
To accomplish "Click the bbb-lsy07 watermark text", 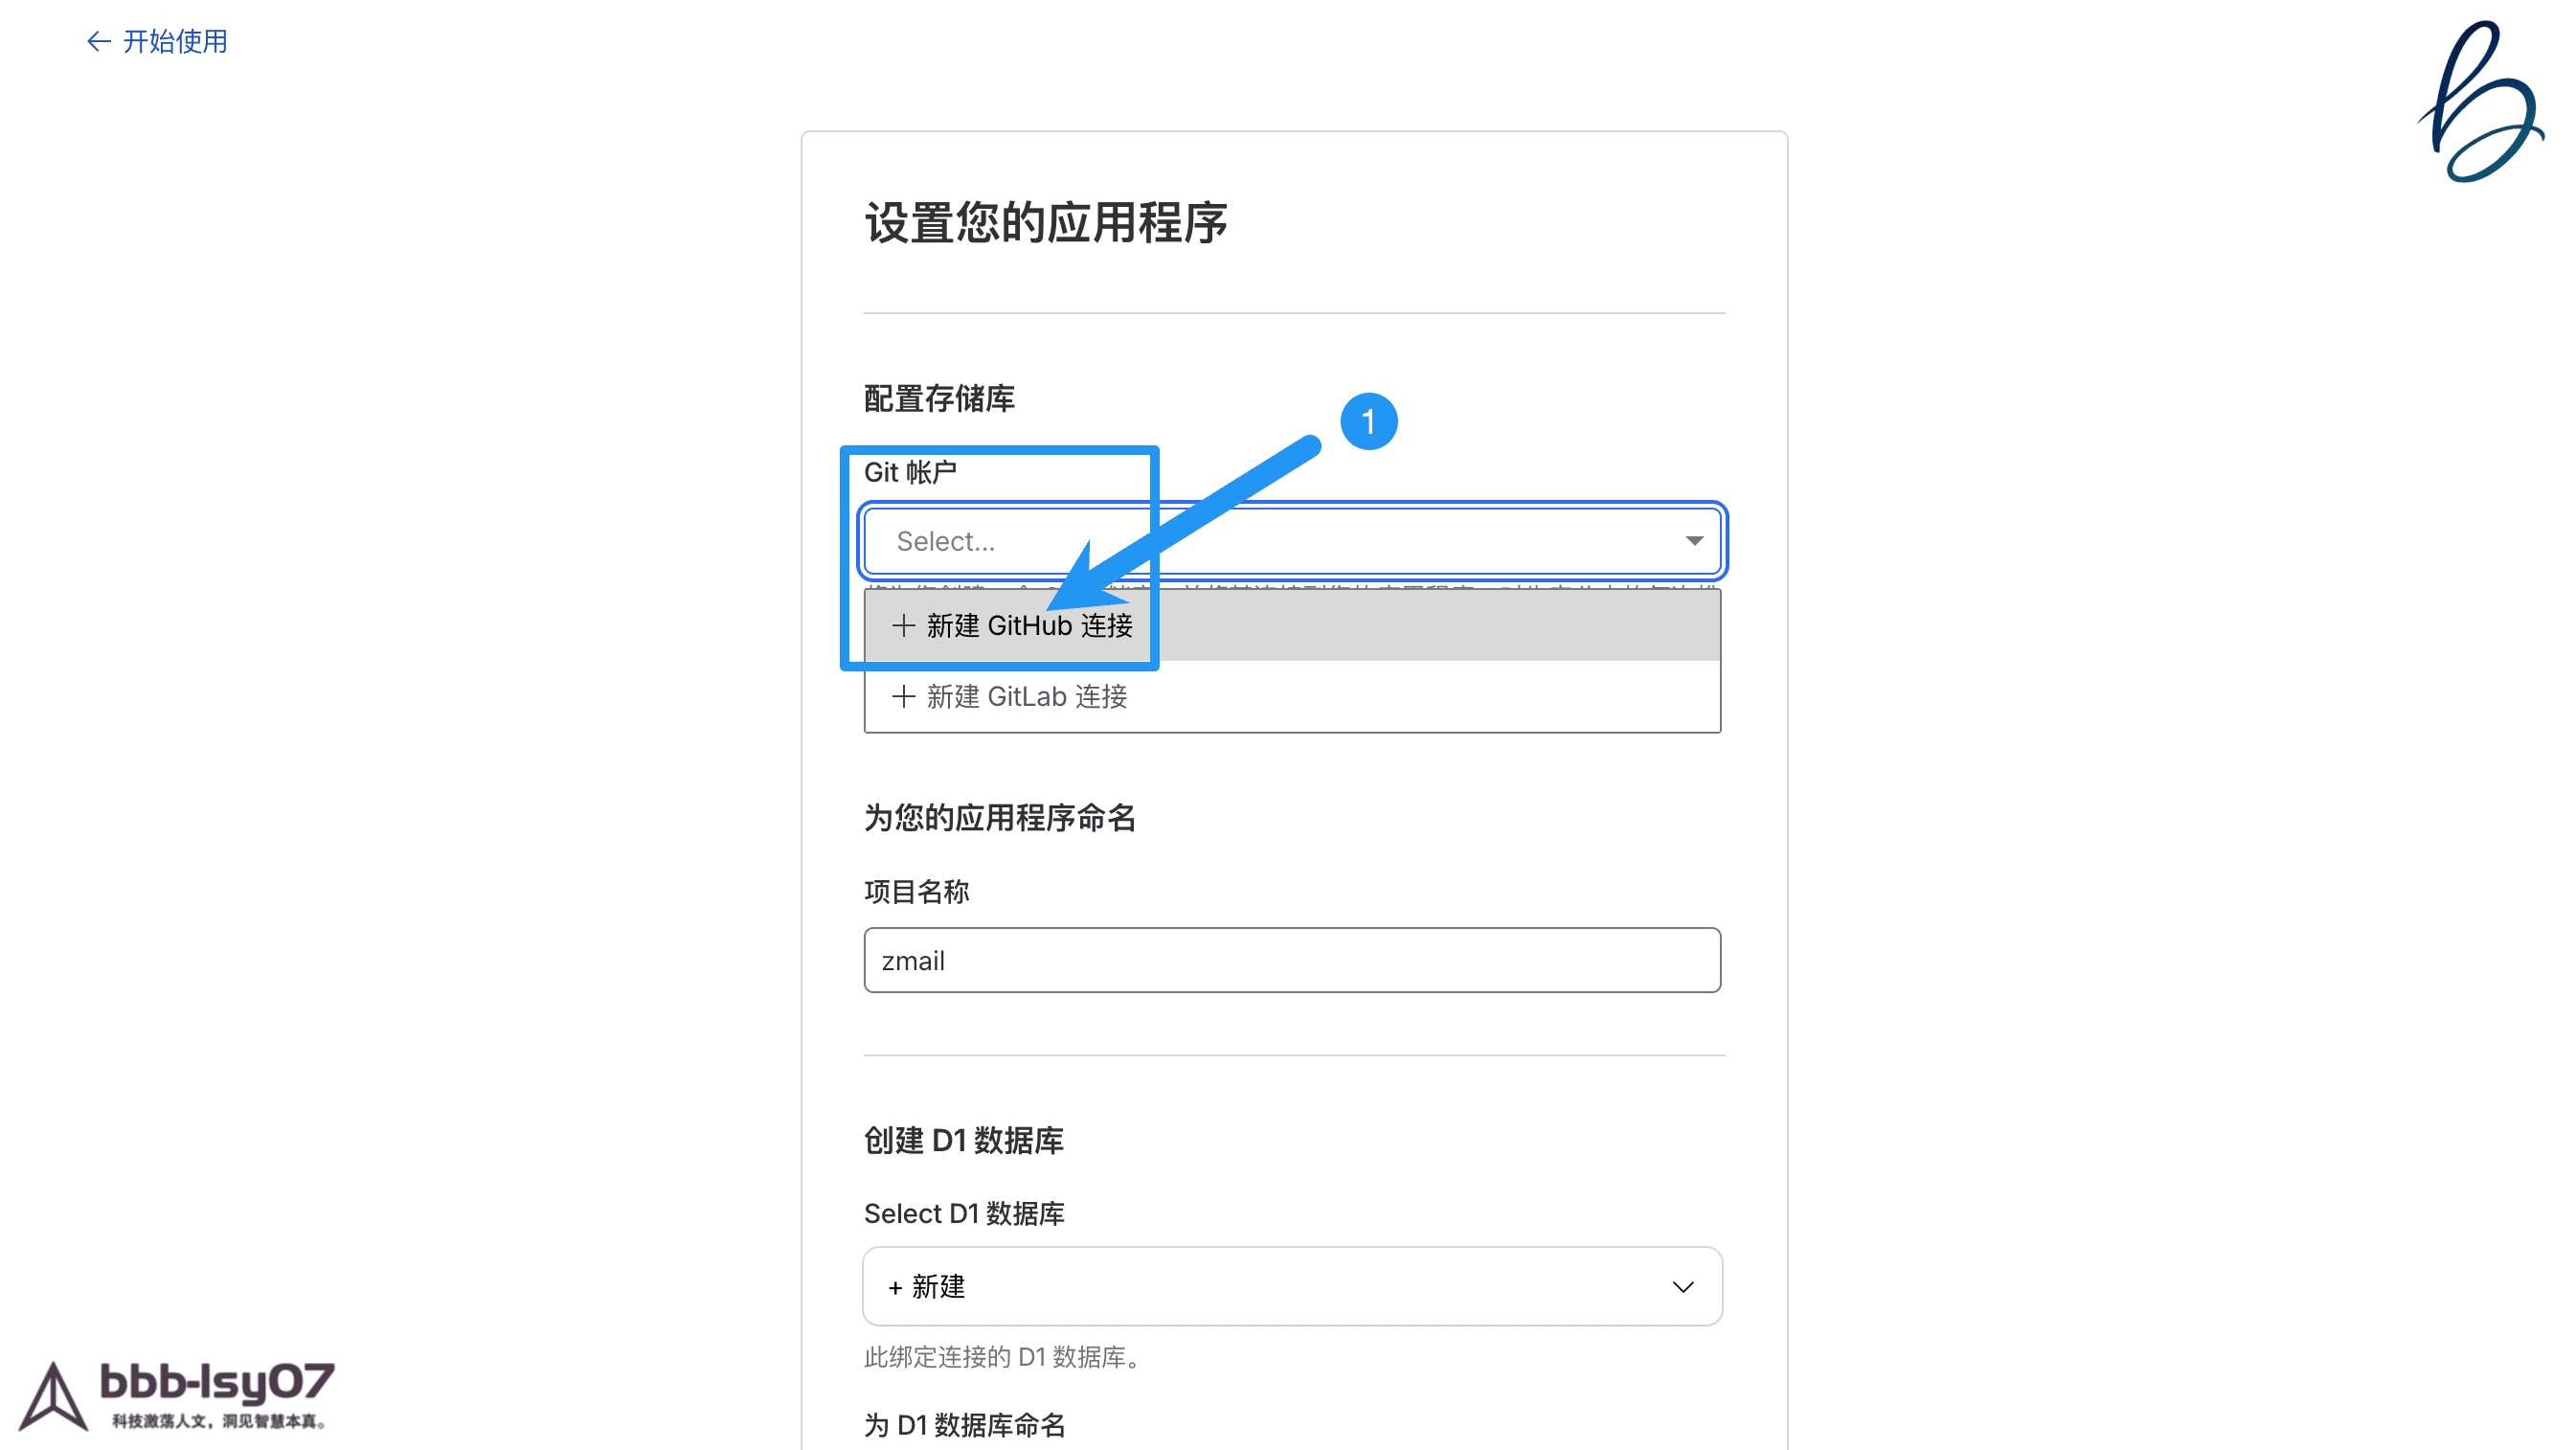I will point(217,1382).
